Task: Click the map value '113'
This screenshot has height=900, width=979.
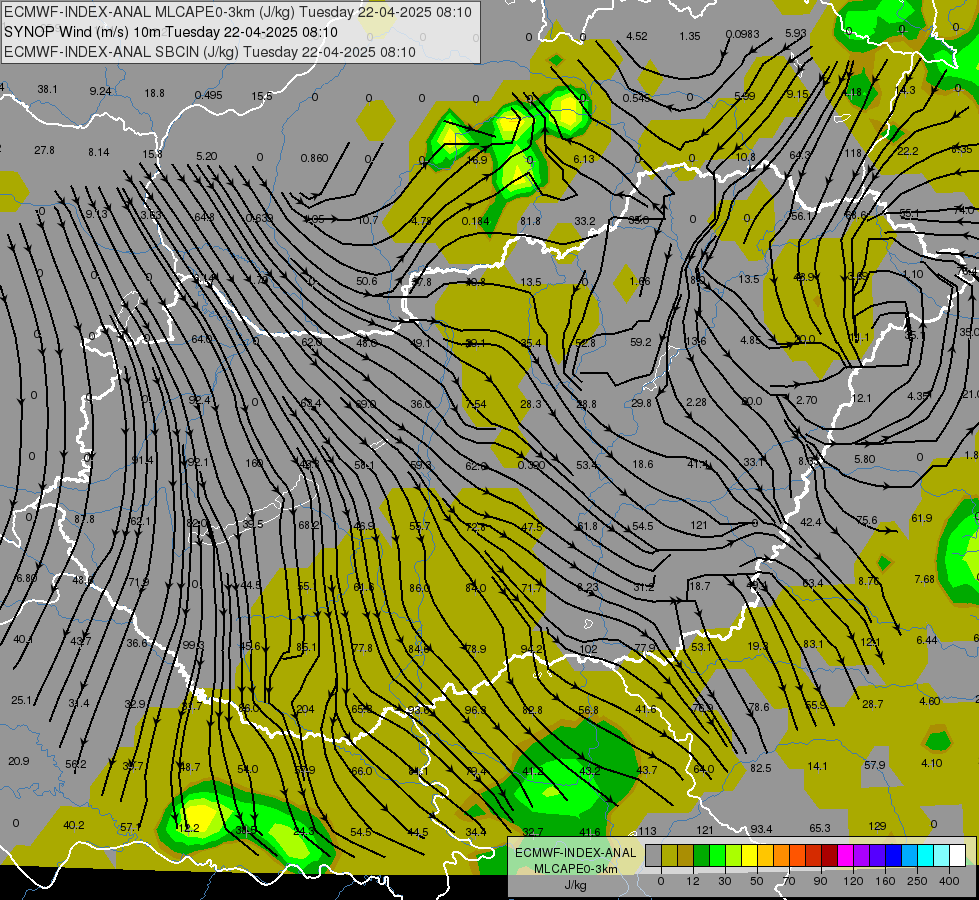Action: click(647, 831)
